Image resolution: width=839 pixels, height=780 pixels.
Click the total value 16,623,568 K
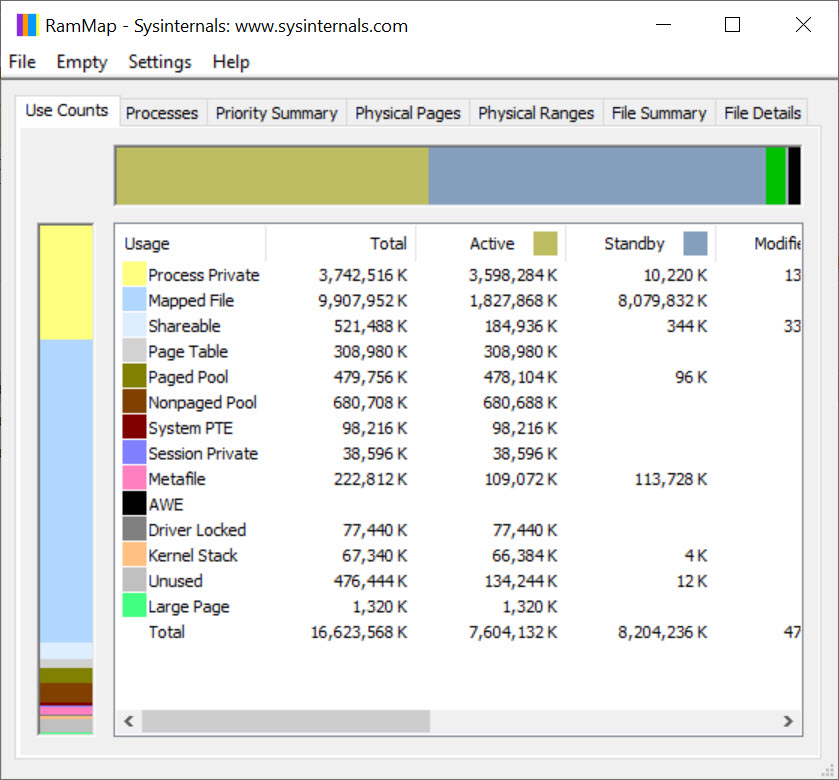pos(359,632)
